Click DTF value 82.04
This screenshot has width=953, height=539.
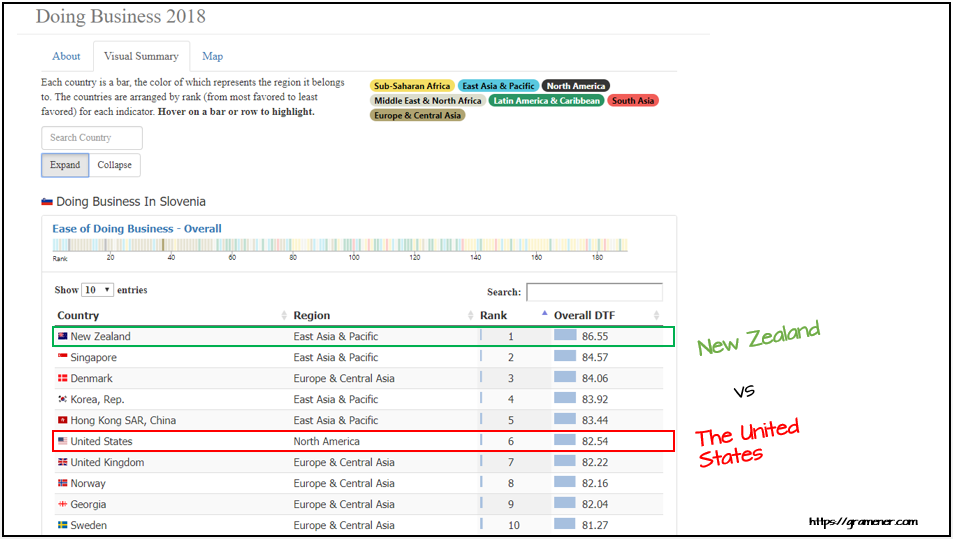point(594,504)
